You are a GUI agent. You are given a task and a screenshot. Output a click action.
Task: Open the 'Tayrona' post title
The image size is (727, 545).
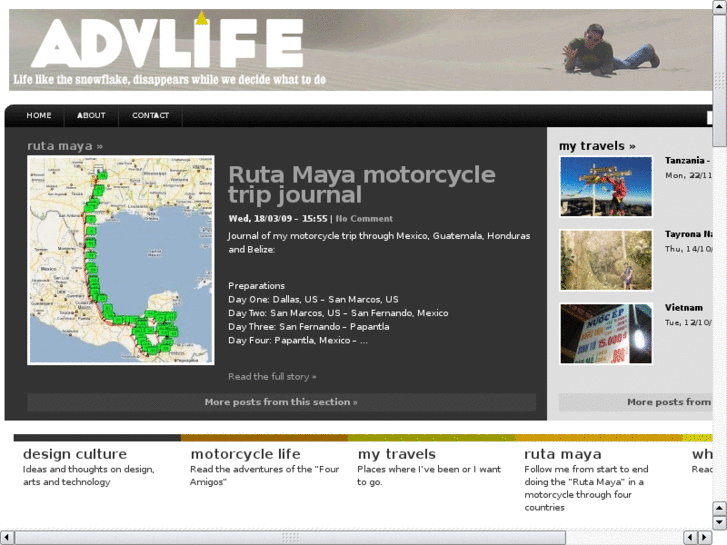(x=689, y=234)
